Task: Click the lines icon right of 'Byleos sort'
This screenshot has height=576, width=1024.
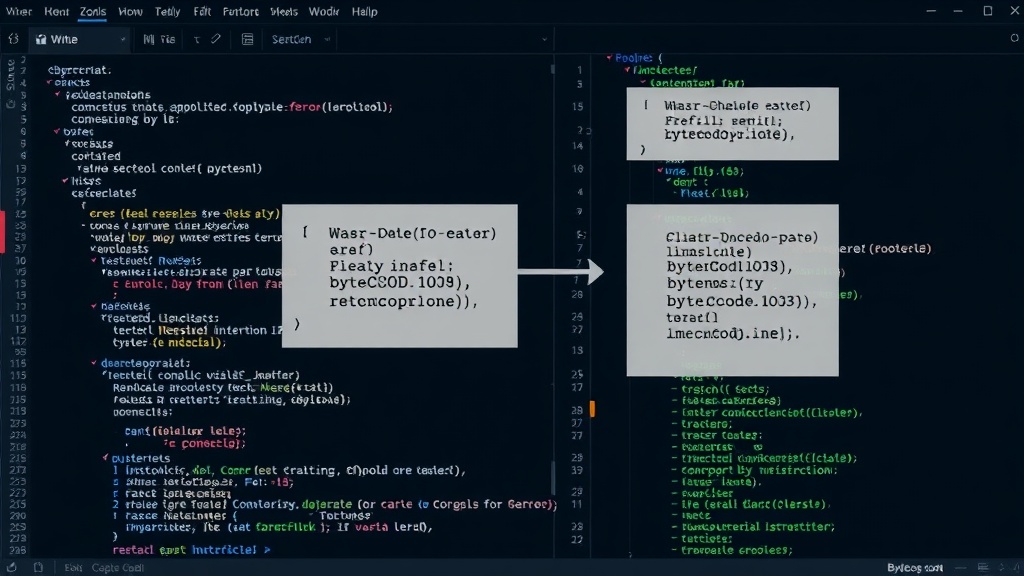Action: pos(983,568)
